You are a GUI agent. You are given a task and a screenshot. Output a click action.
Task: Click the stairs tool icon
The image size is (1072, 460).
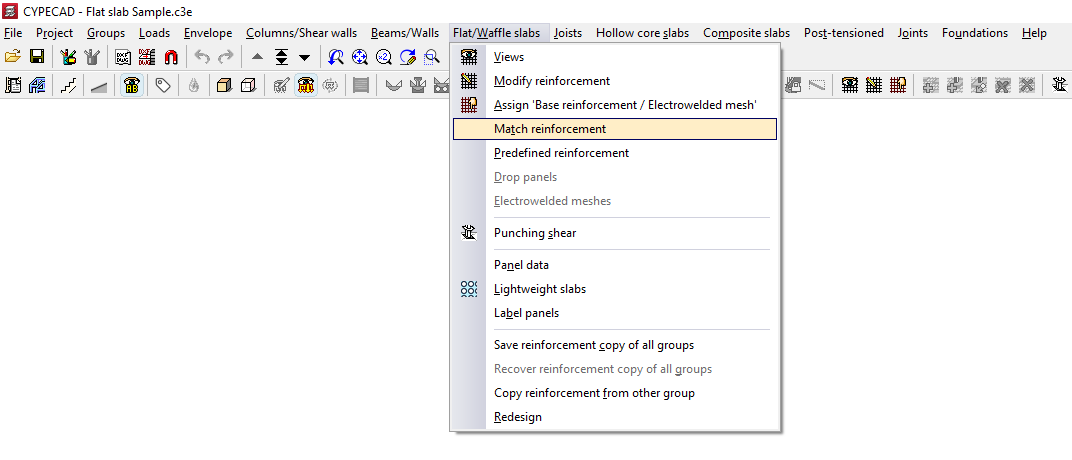click(x=68, y=85)
